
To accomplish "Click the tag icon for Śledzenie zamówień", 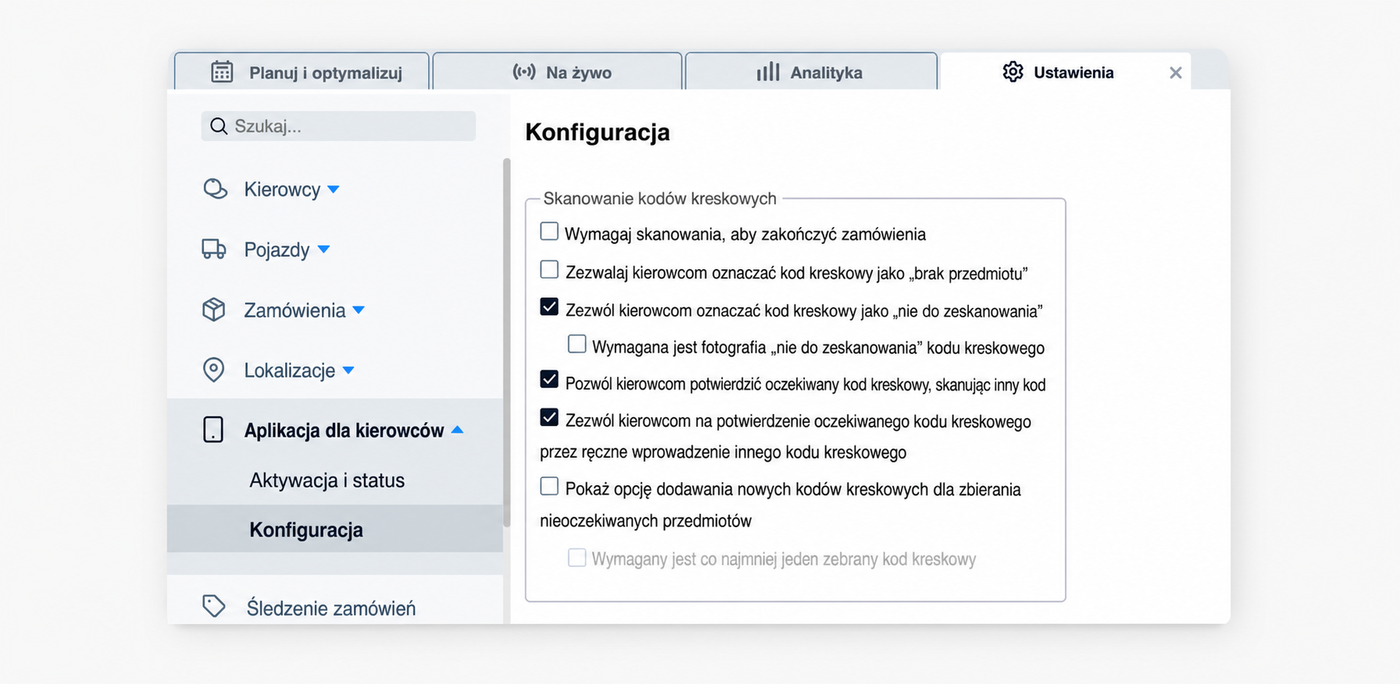I will click(214, 606).
